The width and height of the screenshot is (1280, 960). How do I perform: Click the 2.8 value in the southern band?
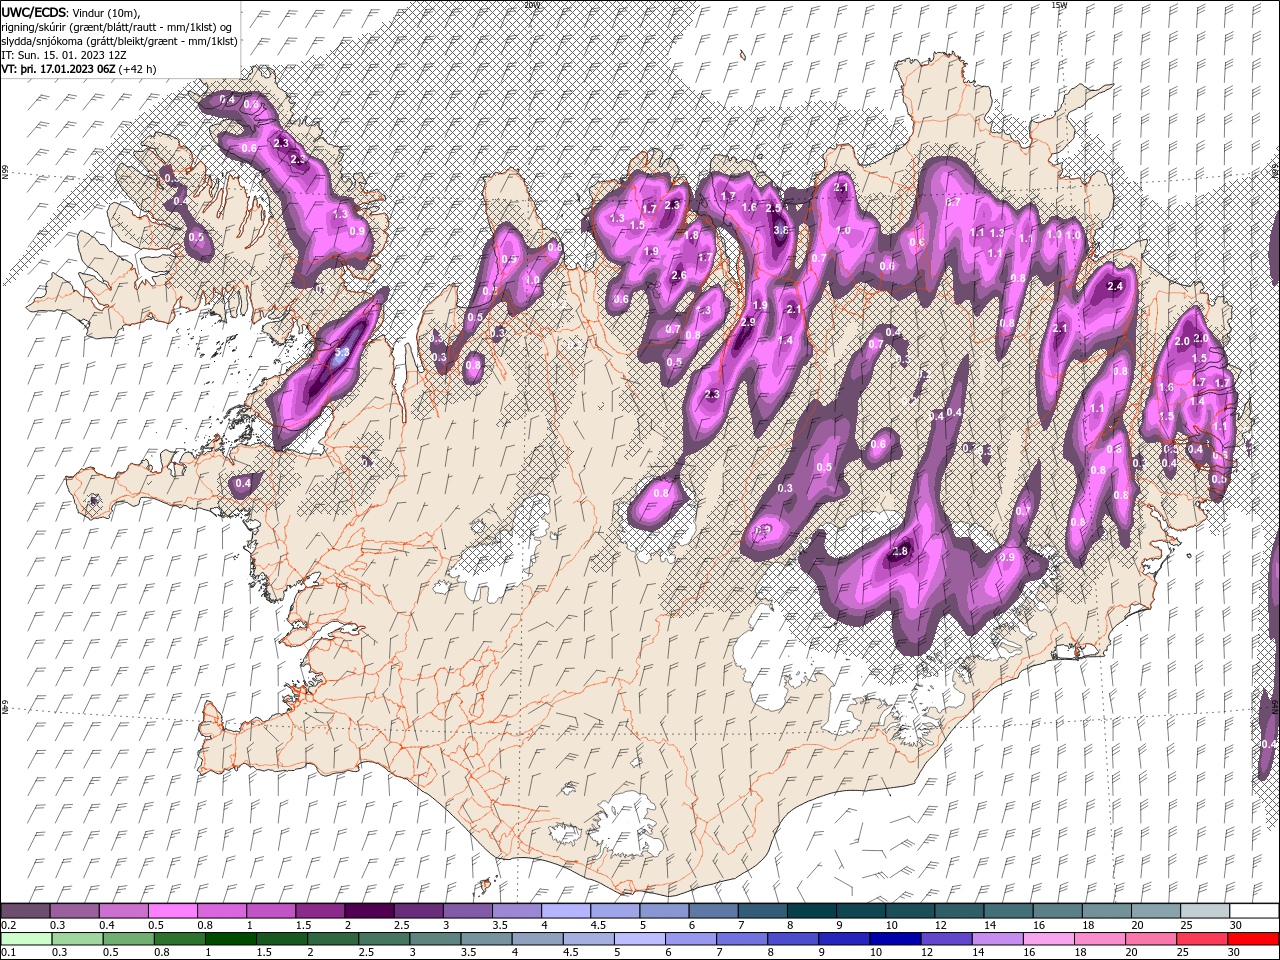[899, 551]
